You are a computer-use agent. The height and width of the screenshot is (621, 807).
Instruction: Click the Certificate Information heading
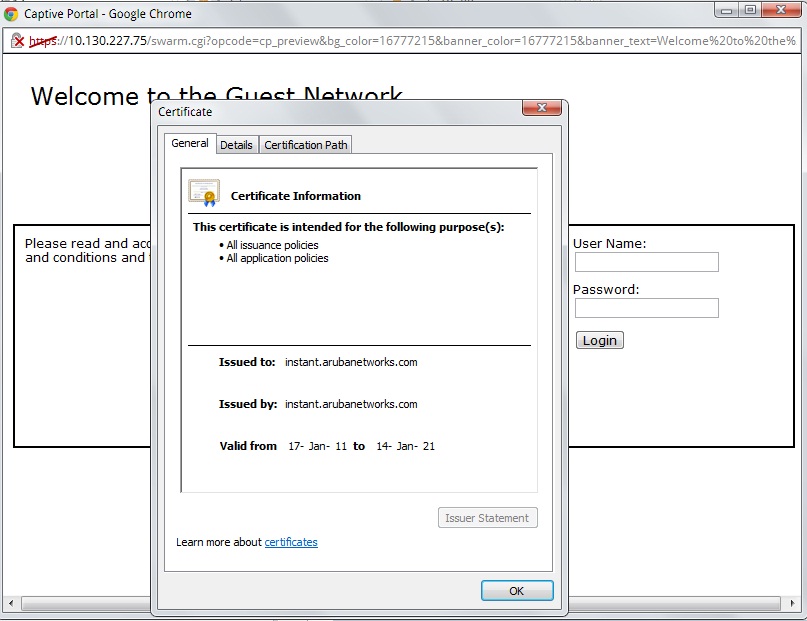(295, 196)
